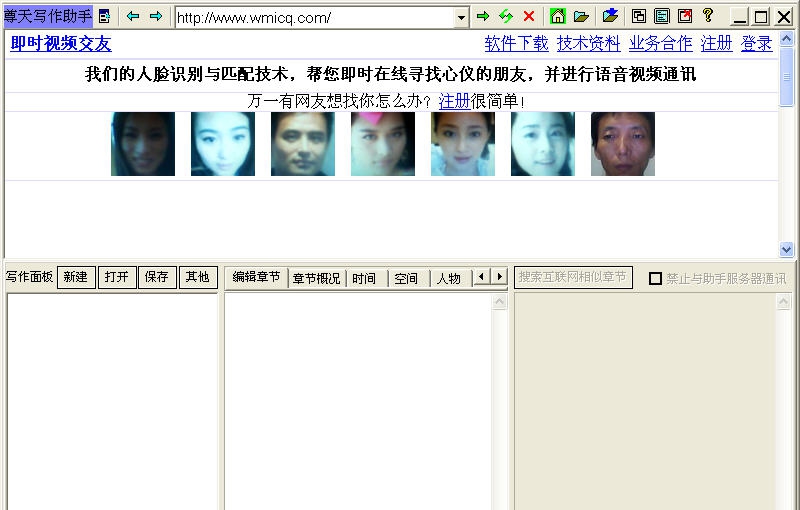The width and height of the screenshot is (800, 510).
Task: Click the tab strip right arrow
Action: (x=499, y=277)
